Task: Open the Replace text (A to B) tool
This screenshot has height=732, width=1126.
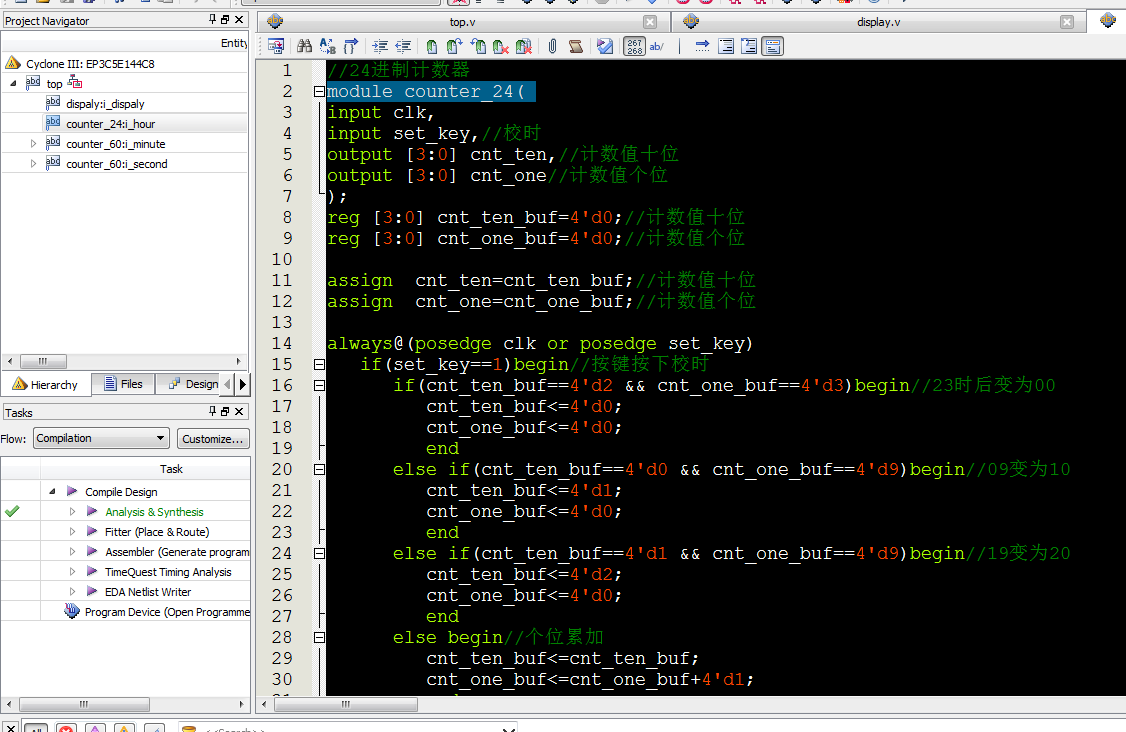Action: [327, 47]
